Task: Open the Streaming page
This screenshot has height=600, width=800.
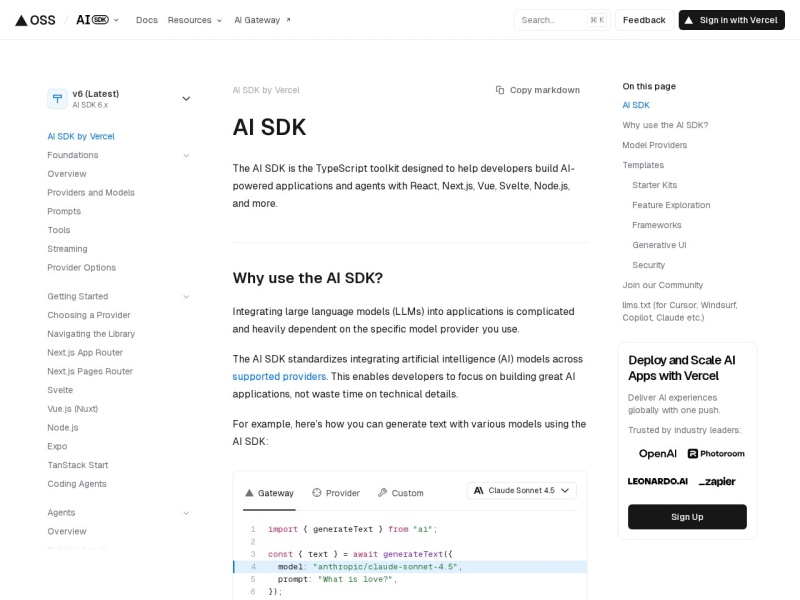Action: click(x=67, y=249)
